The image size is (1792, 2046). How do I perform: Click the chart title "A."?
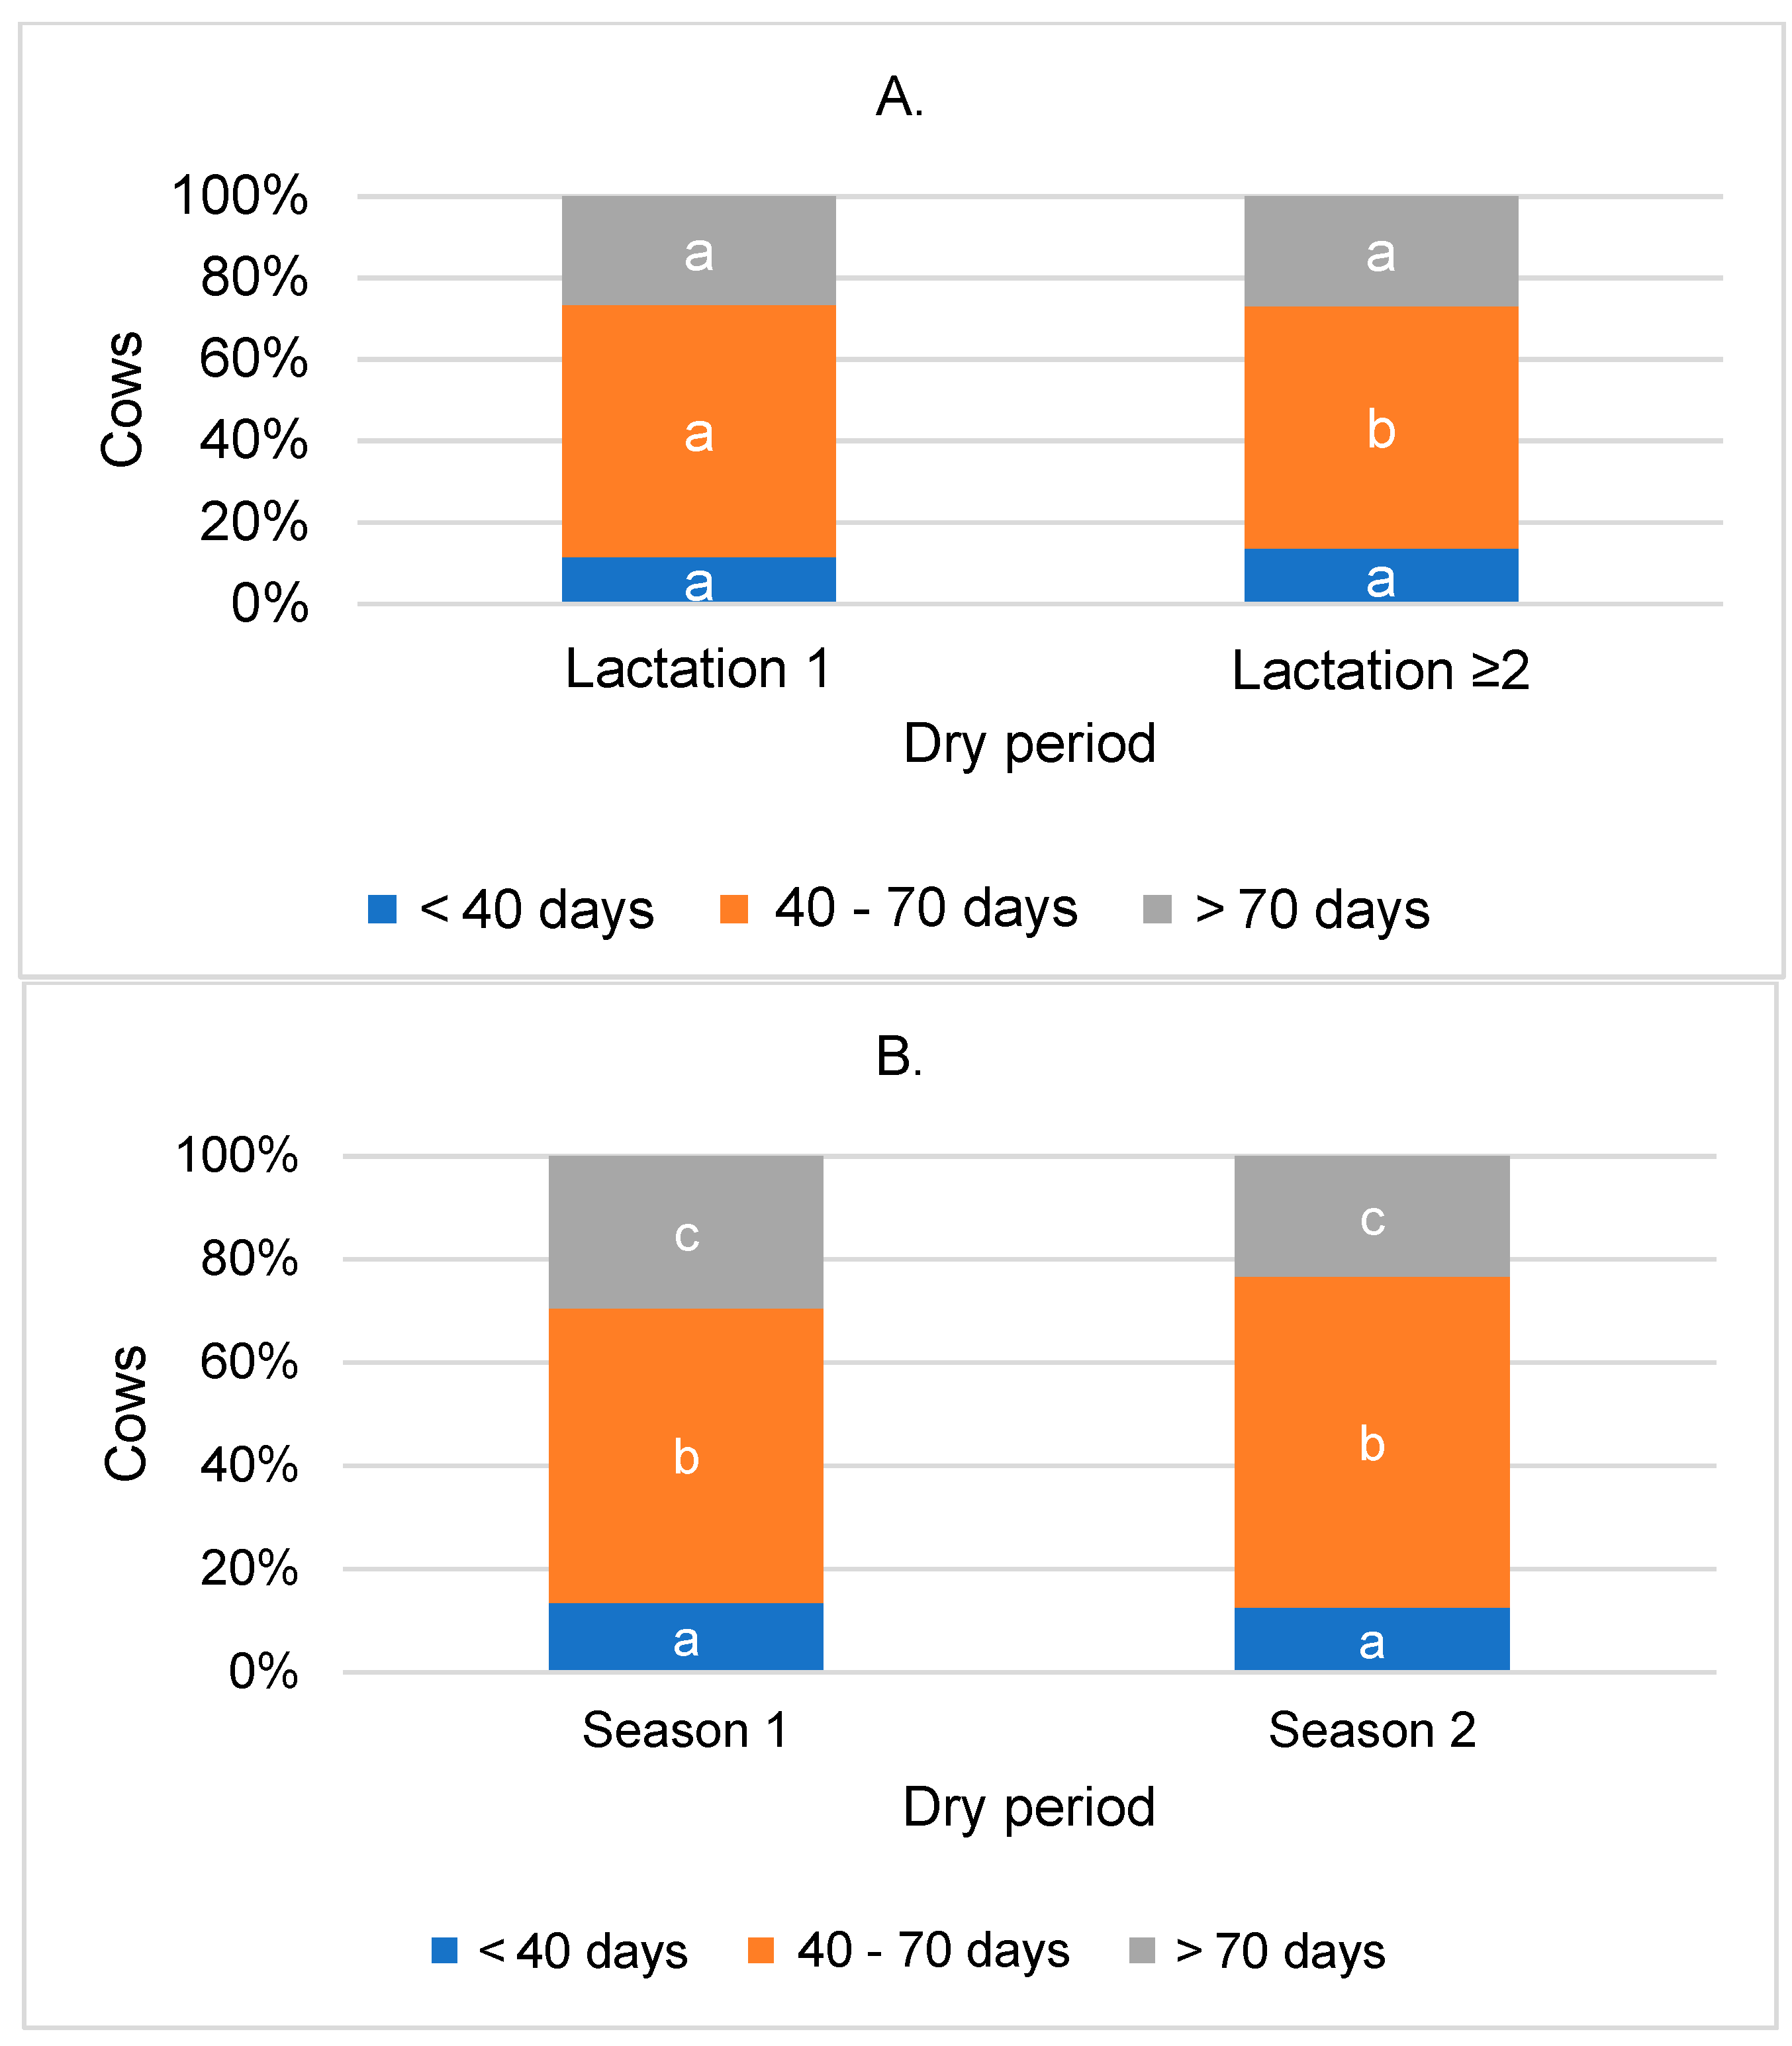[899, 98]
